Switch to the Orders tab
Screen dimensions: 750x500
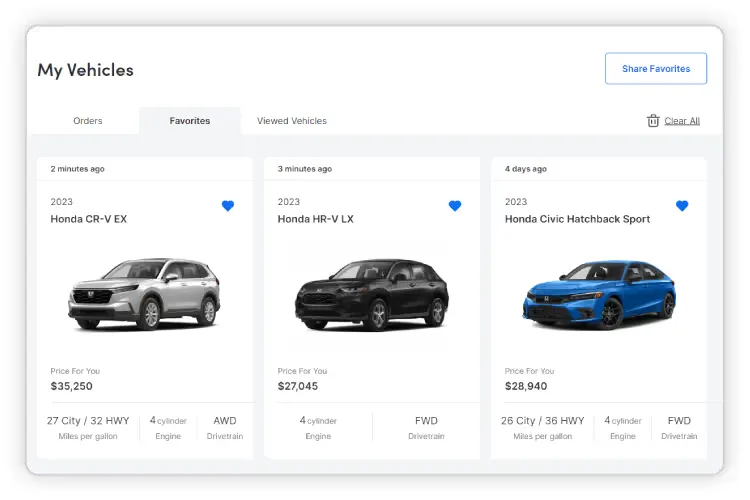(88, 121)
